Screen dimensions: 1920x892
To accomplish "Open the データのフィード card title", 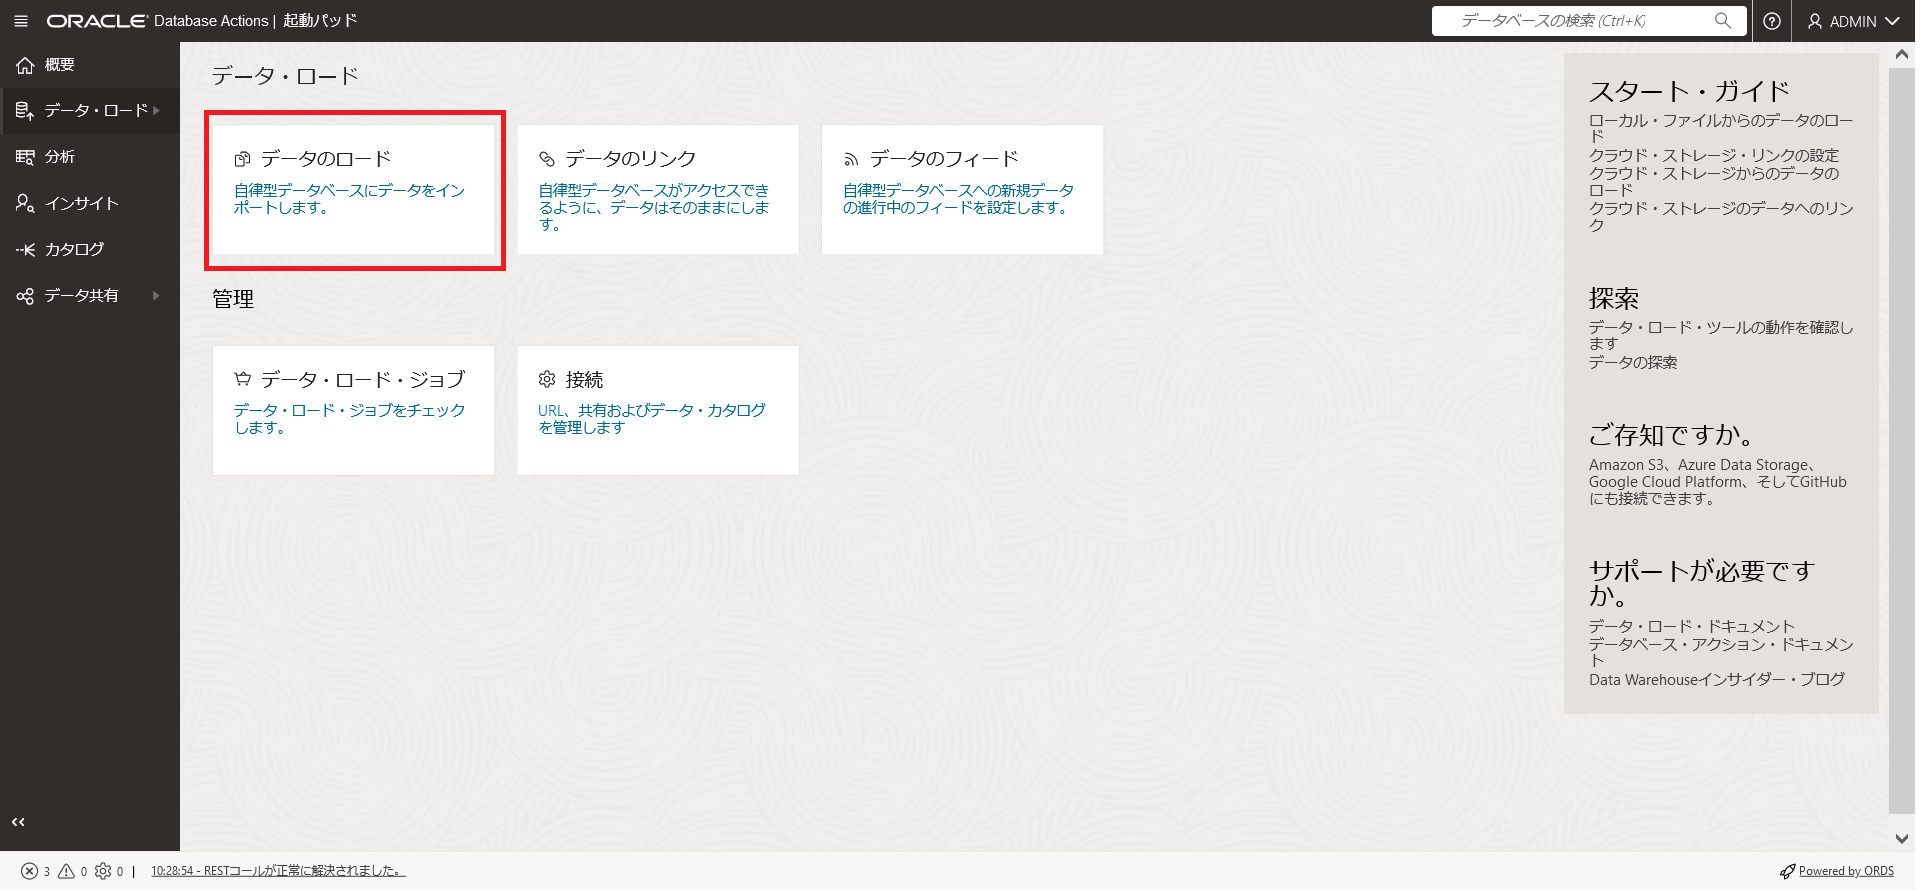I will click(x=944, y=159).
